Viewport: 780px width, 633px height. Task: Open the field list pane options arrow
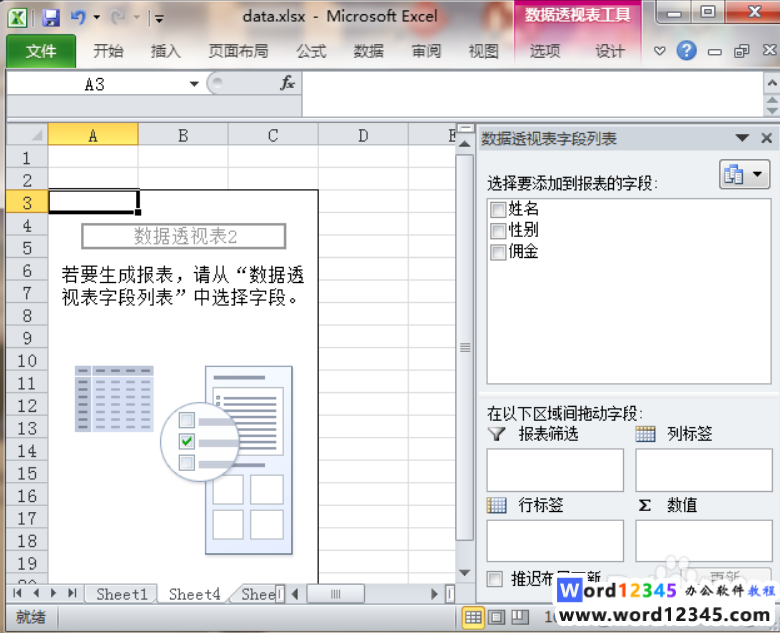[742, 138]
